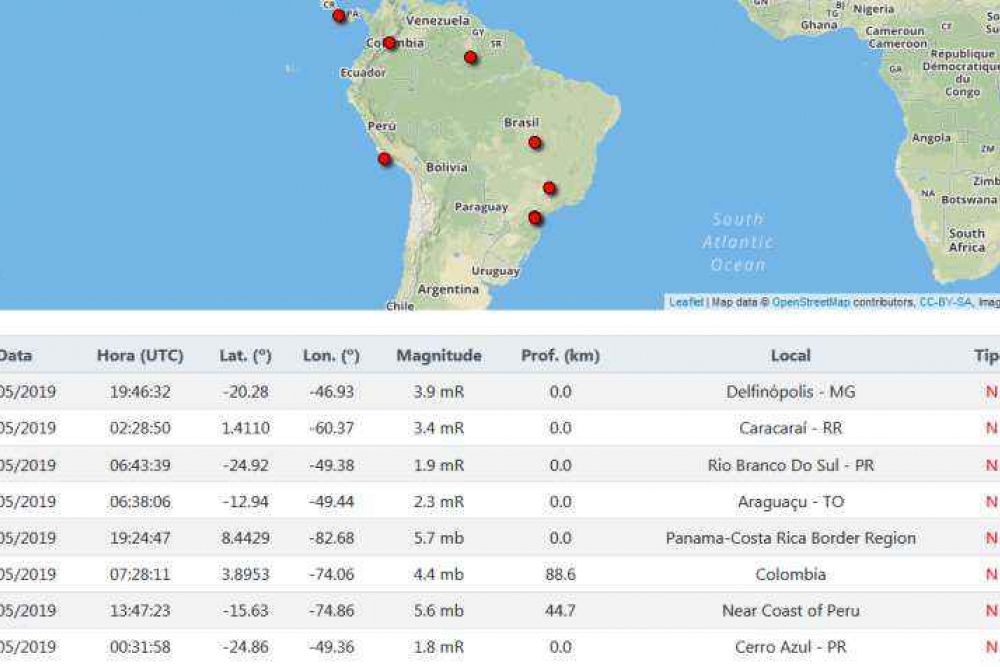Screen dimensions: 1000x667
Task: Click the Magnitude column header
Action: click(x=439, y=355)
